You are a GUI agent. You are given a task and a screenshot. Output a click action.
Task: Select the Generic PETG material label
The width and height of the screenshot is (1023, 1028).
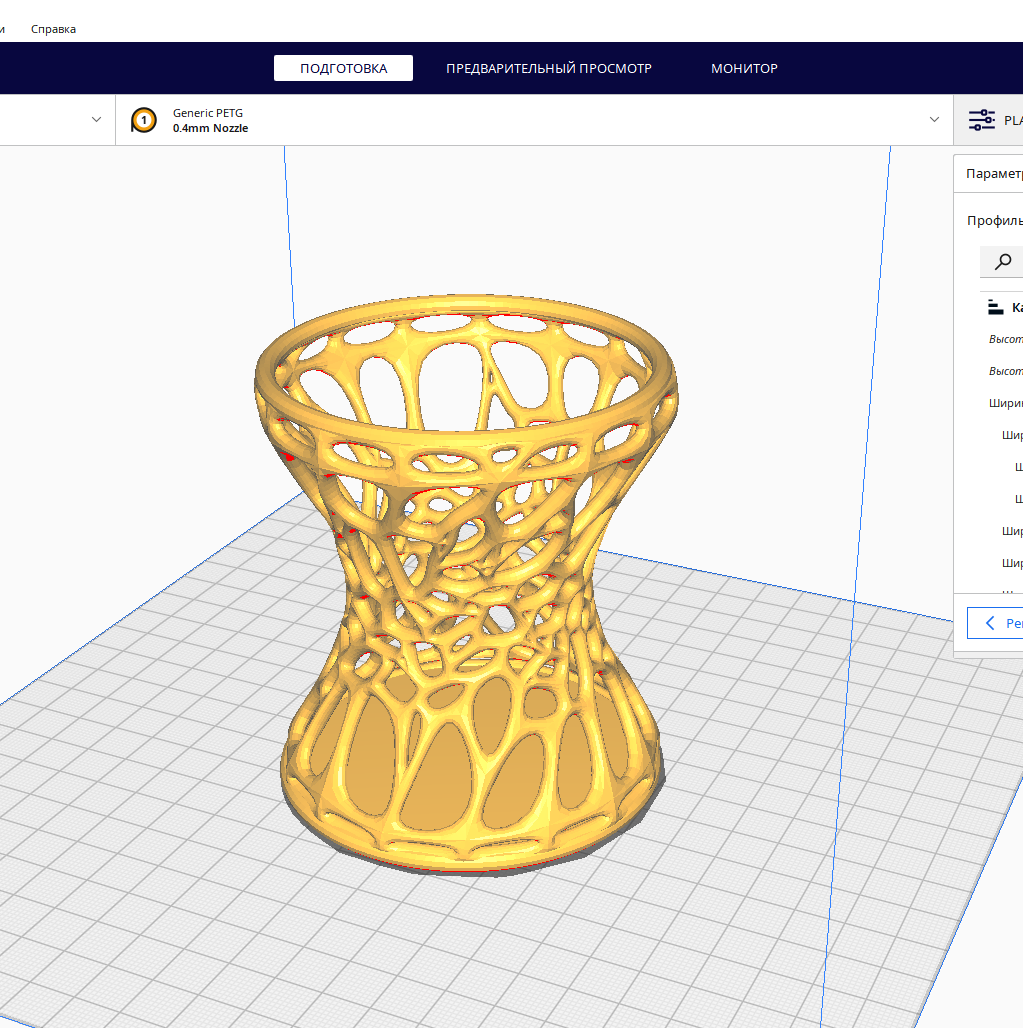208,113
